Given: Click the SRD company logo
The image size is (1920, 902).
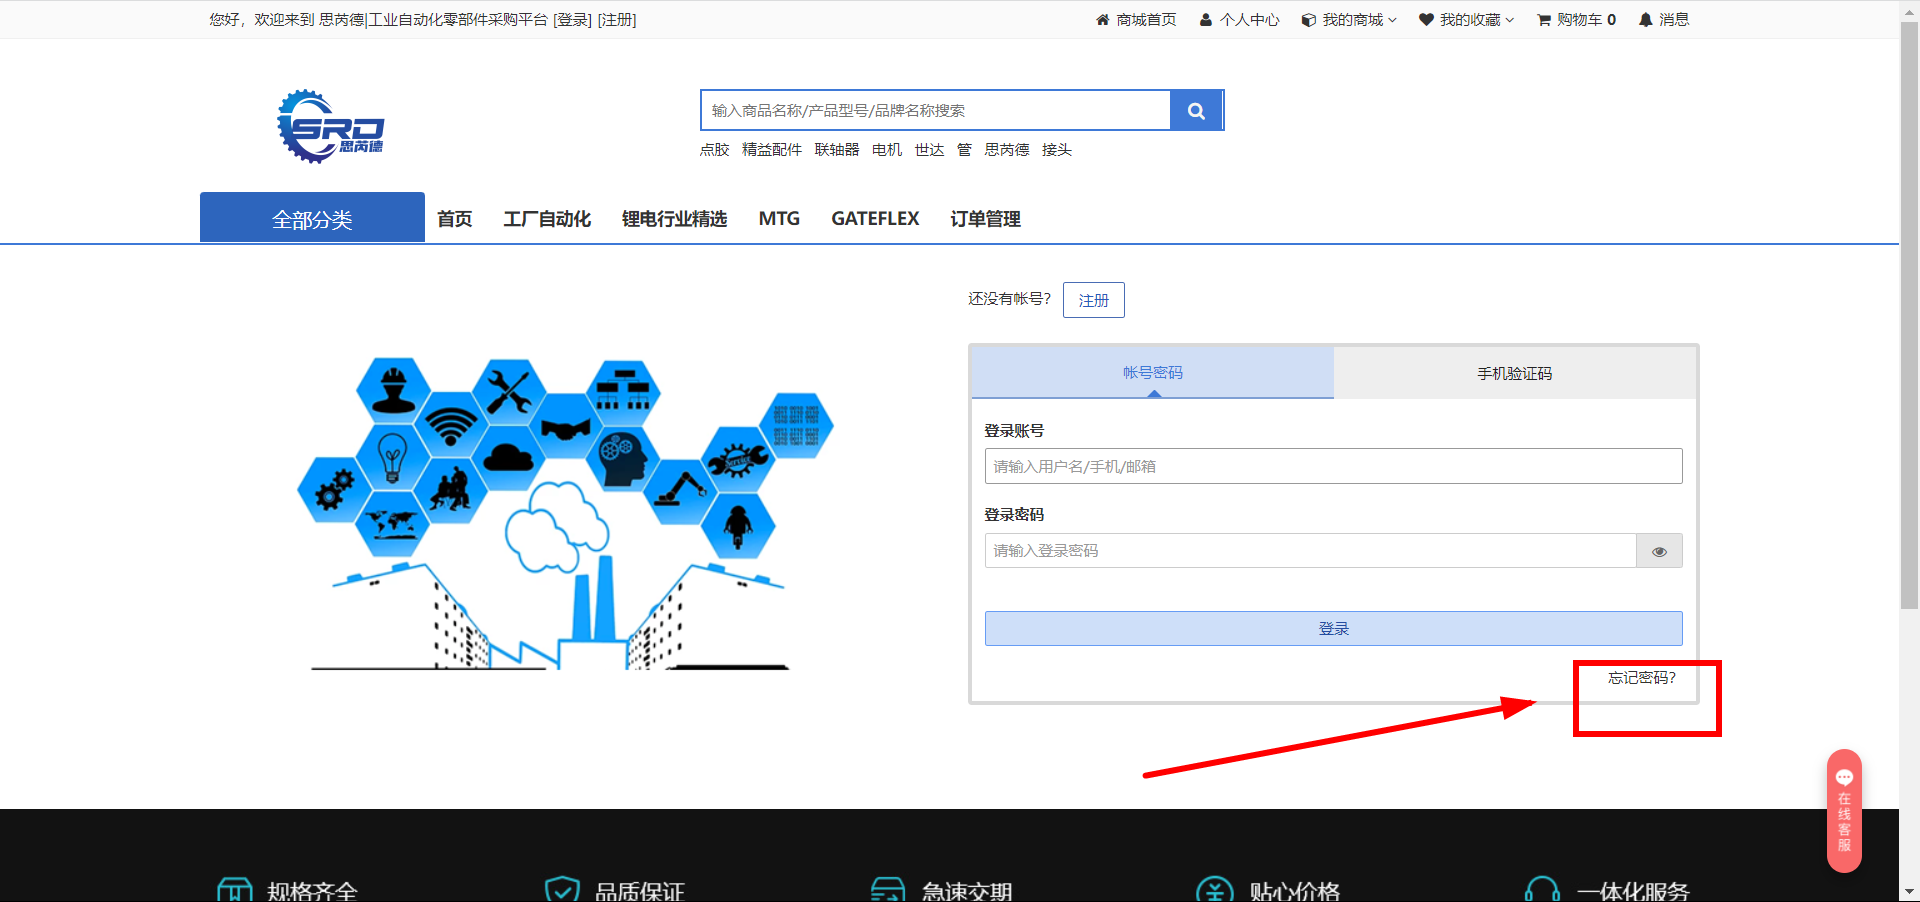Looking at the screenshot, I should [330, 127].
